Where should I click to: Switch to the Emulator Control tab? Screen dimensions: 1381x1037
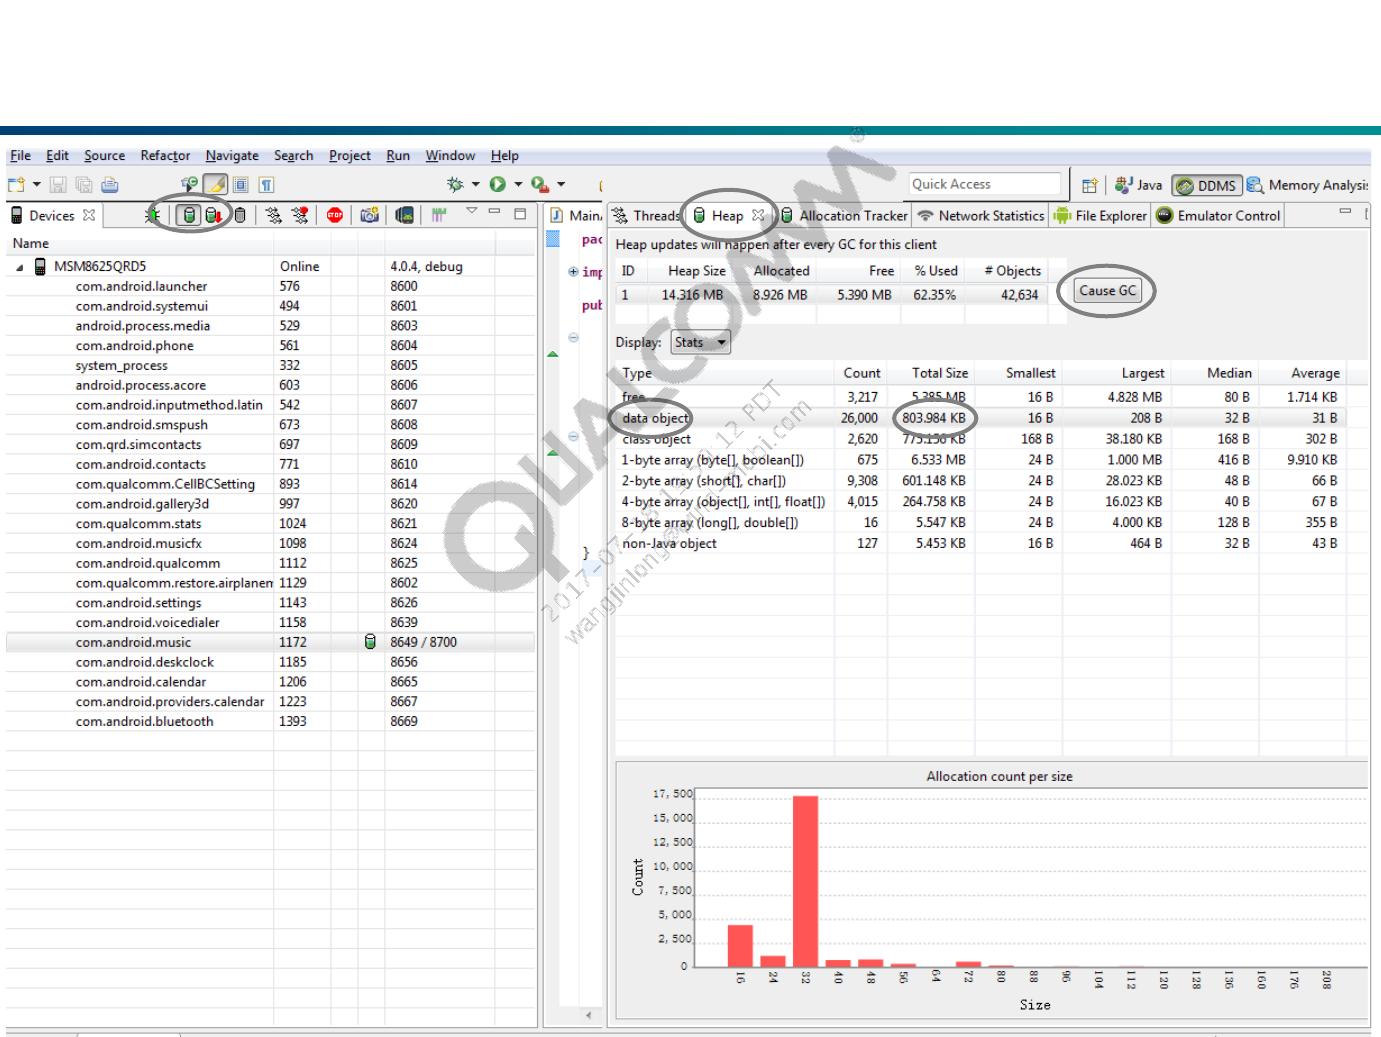pyautogui.click(x=1218, y=216)
